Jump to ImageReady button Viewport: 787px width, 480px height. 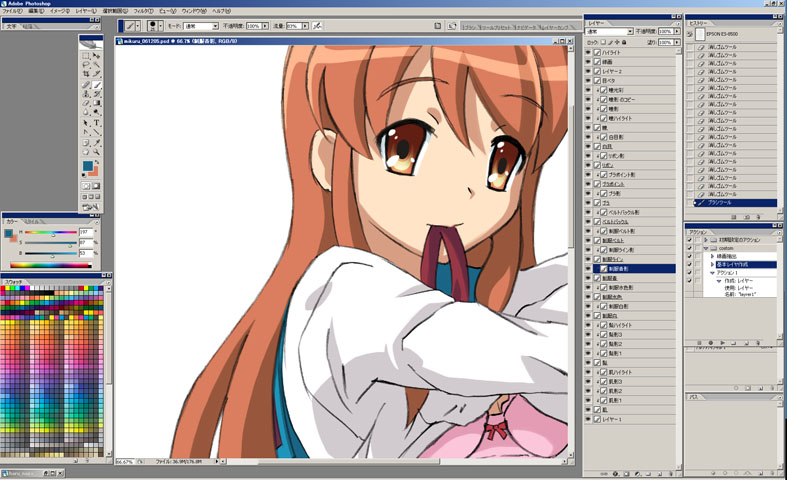point(91,206)
